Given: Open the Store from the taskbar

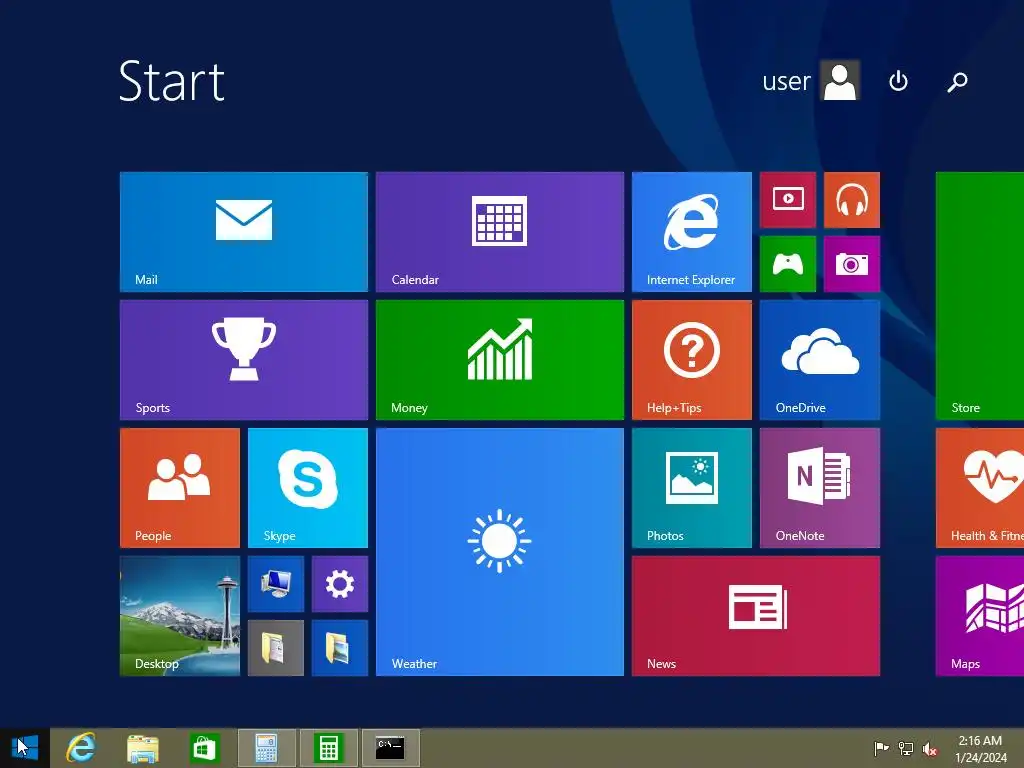Looking at the screenshot, I should [204, 748].
